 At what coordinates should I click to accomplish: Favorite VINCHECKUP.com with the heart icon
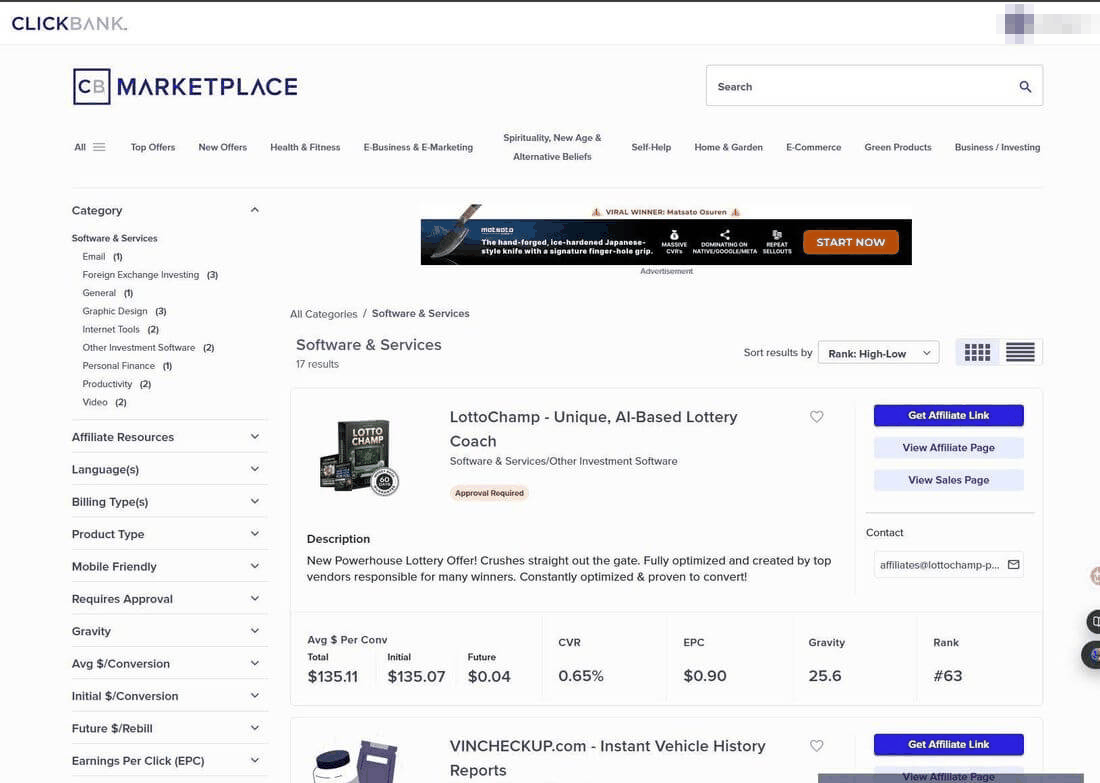817,746
